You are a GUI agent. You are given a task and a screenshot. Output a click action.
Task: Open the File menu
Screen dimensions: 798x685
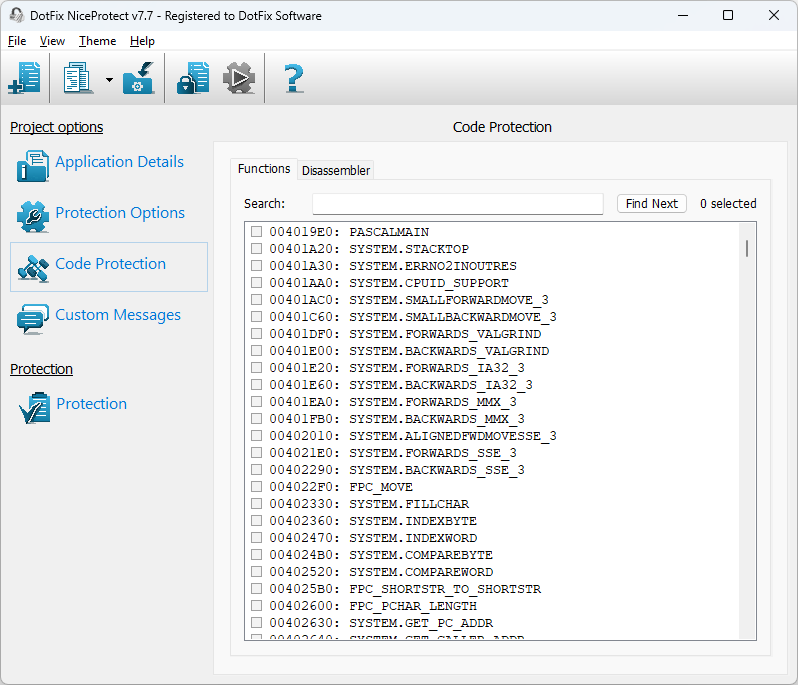coord(17,41)
